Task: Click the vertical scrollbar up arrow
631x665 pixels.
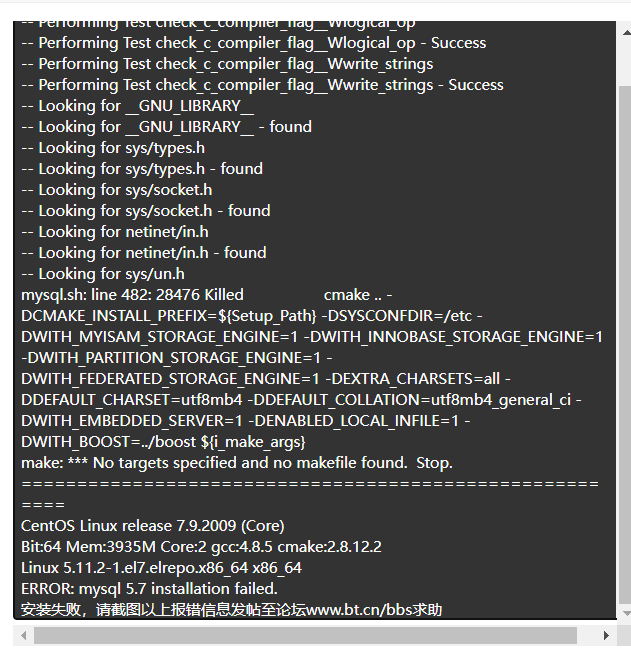Action: [626, 33]
